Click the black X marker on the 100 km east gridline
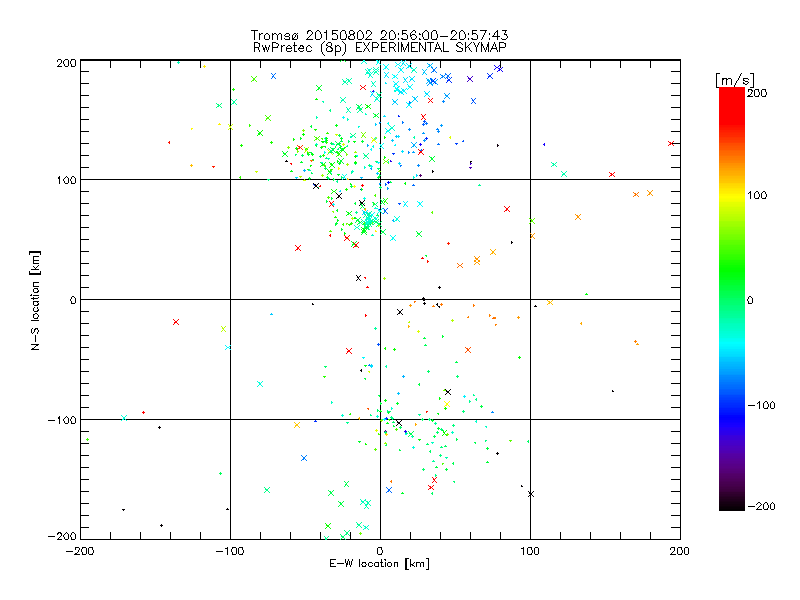Image resolution: width=800 pixels, height=600 pixels. point(531,494)
